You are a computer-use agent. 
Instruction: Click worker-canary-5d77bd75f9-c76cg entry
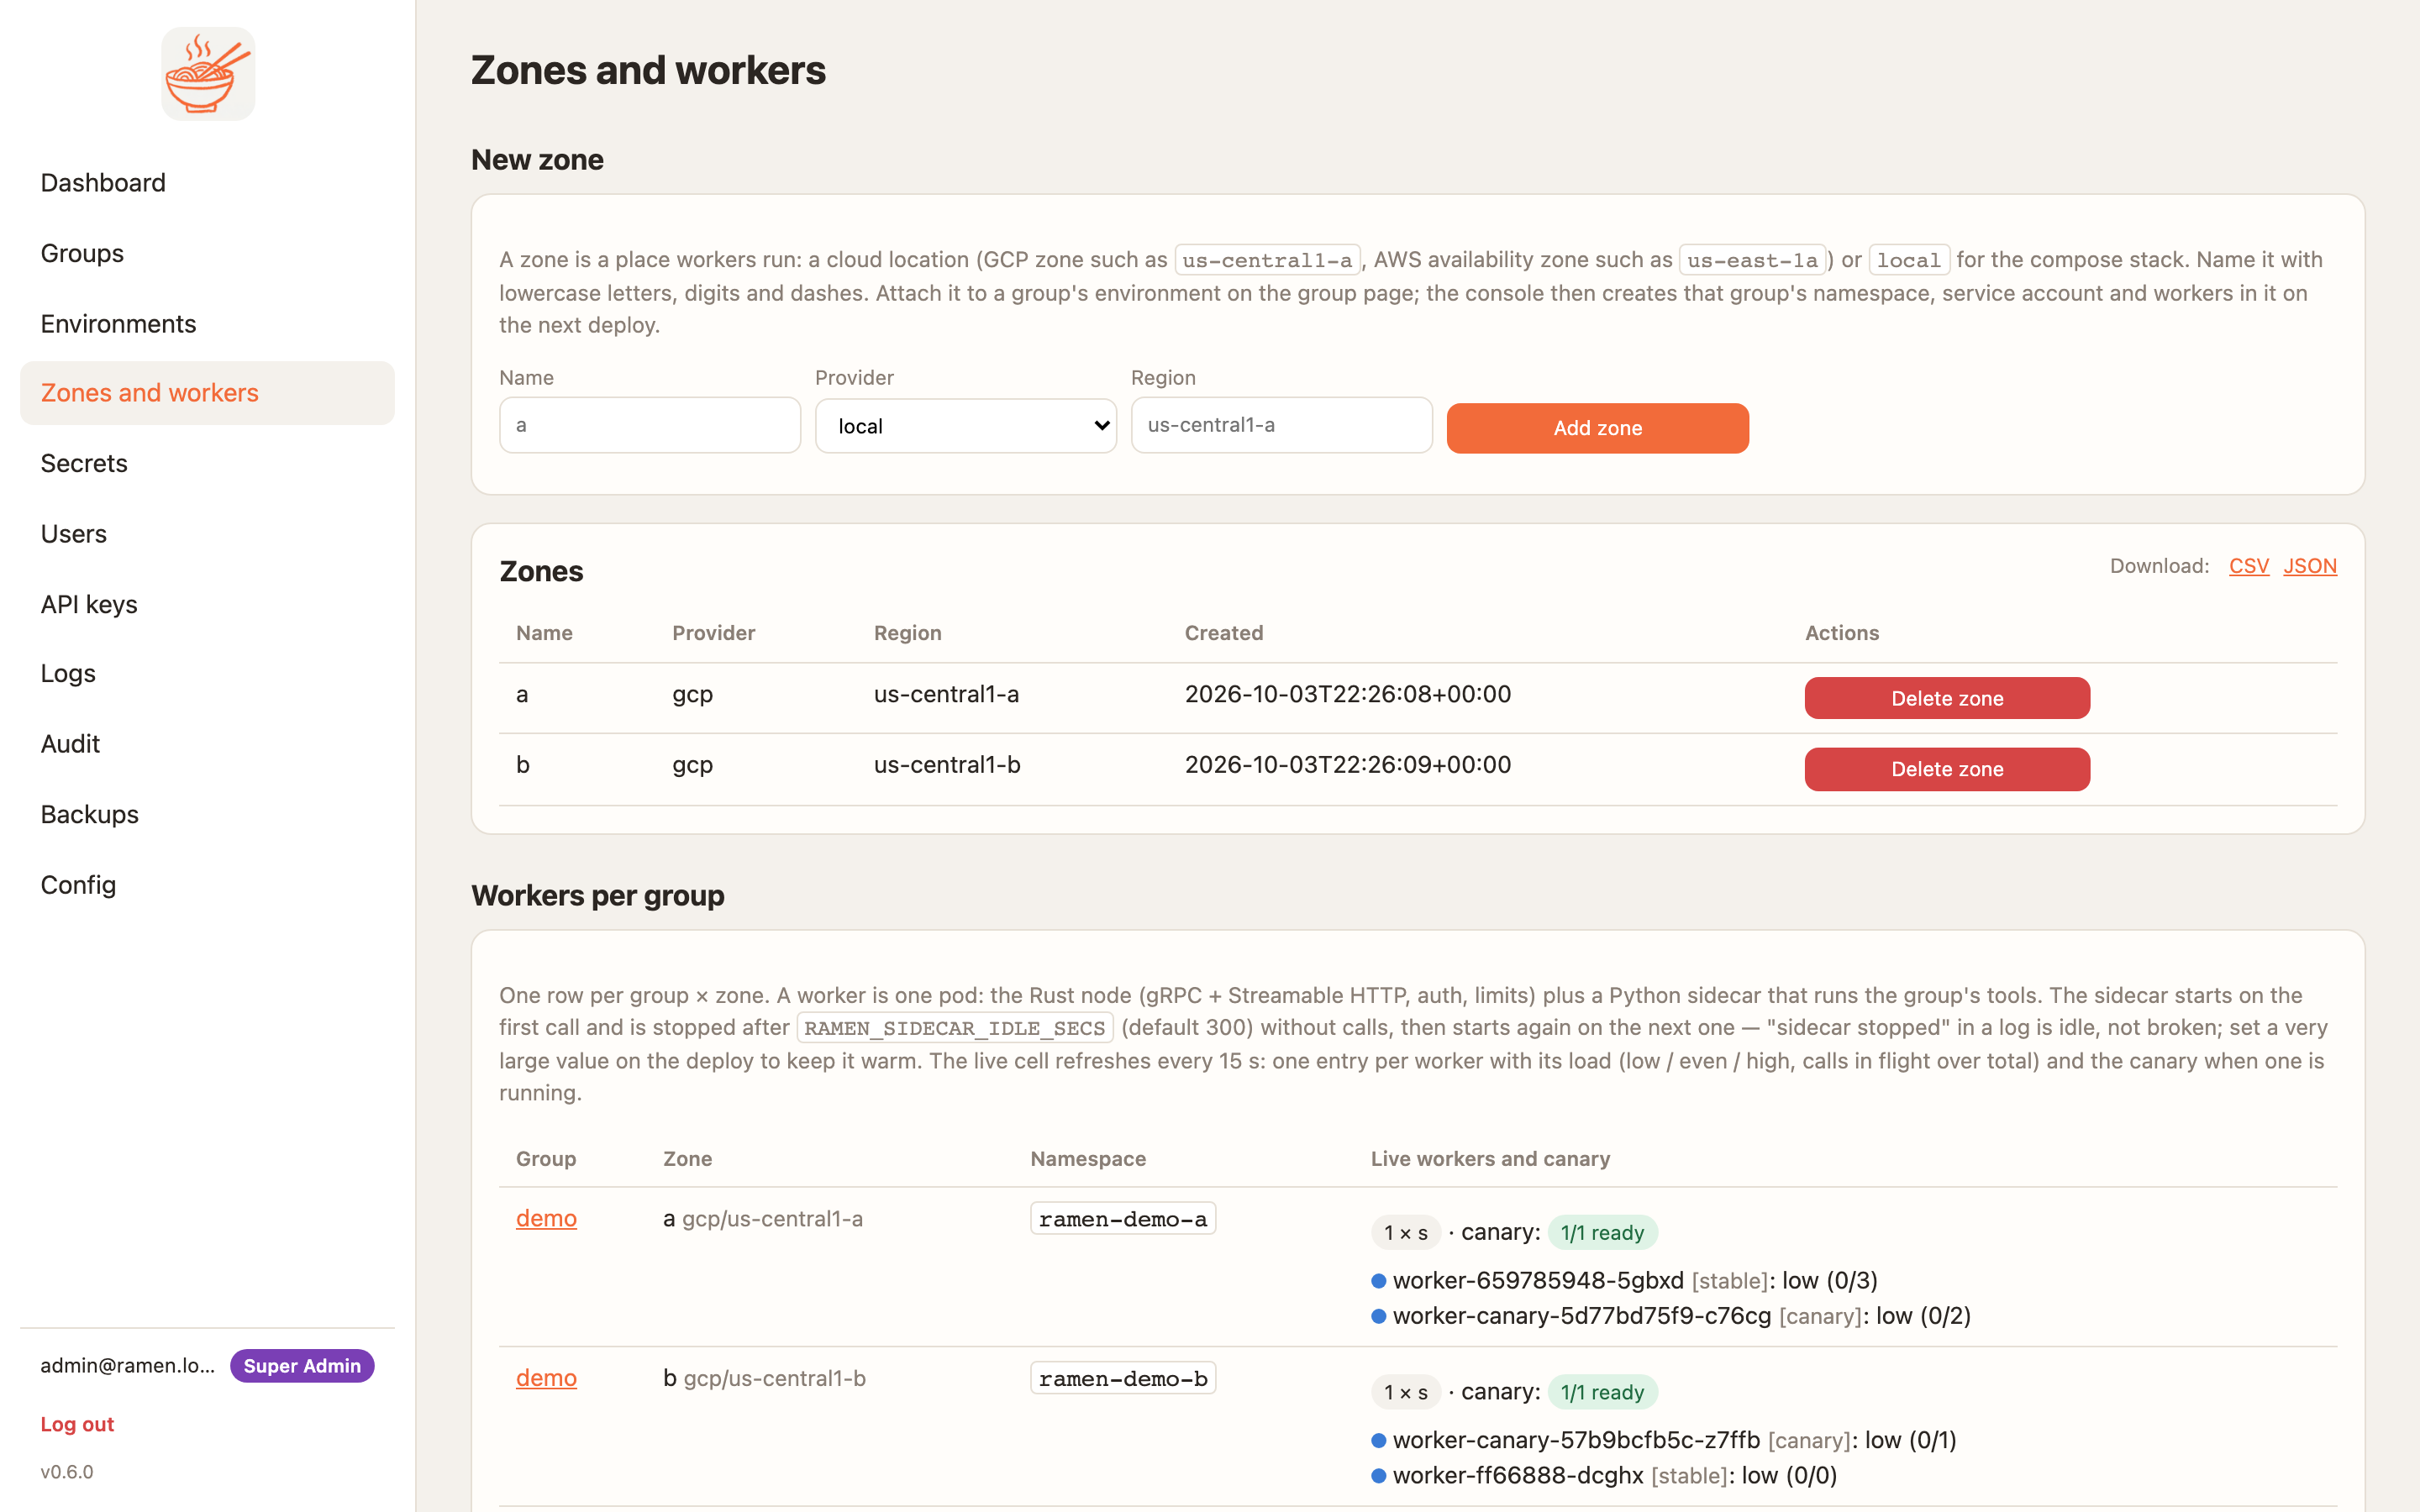pyautogui.click(x=1671, y=1316)
